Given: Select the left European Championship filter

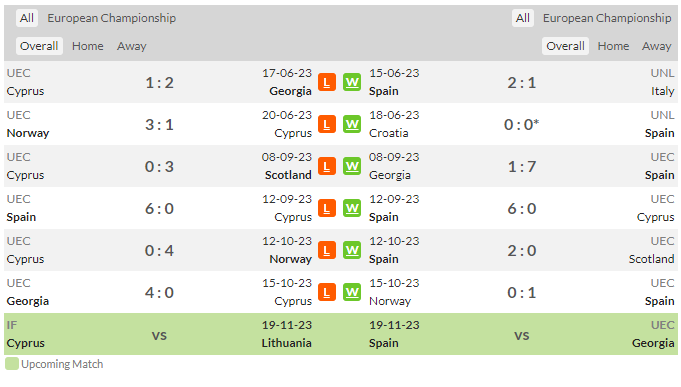Looking at the screenshot, I should click(x=112, y=18).
